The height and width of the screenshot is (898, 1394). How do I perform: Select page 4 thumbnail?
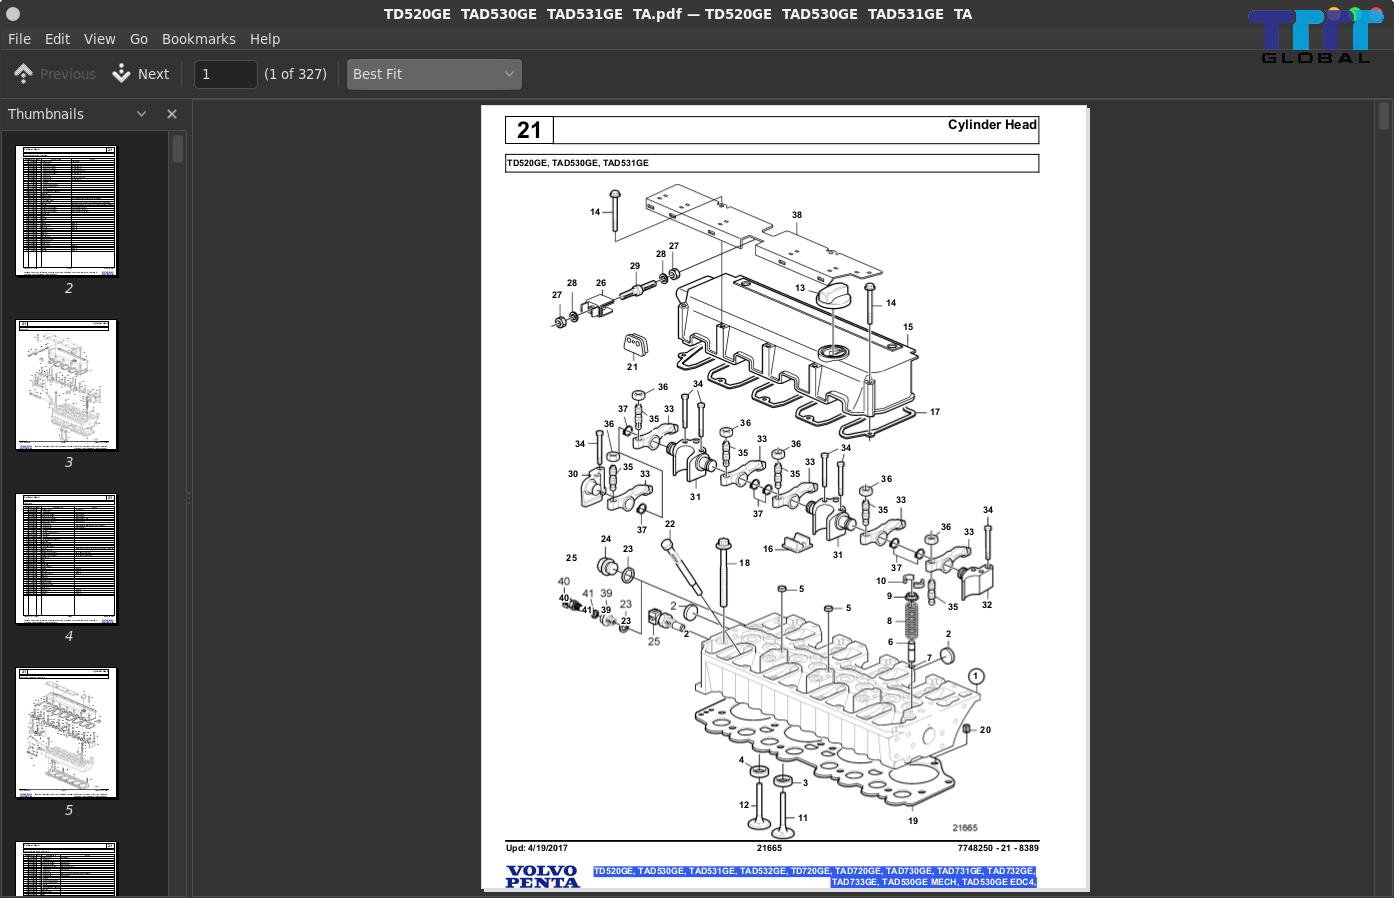pyautogui.click(x=67, y=559)
